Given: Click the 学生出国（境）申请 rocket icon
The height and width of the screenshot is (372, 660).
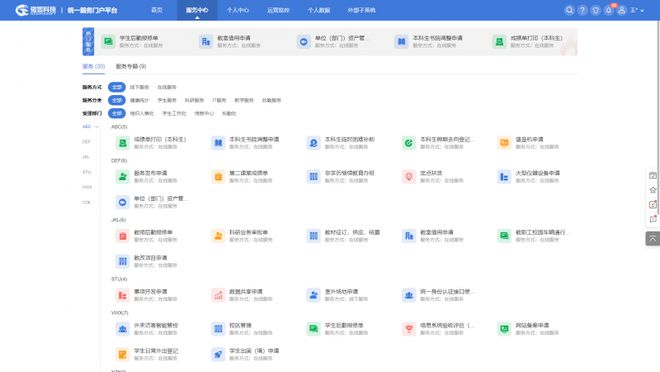Looking at the screenshot, I should point(218,354).
